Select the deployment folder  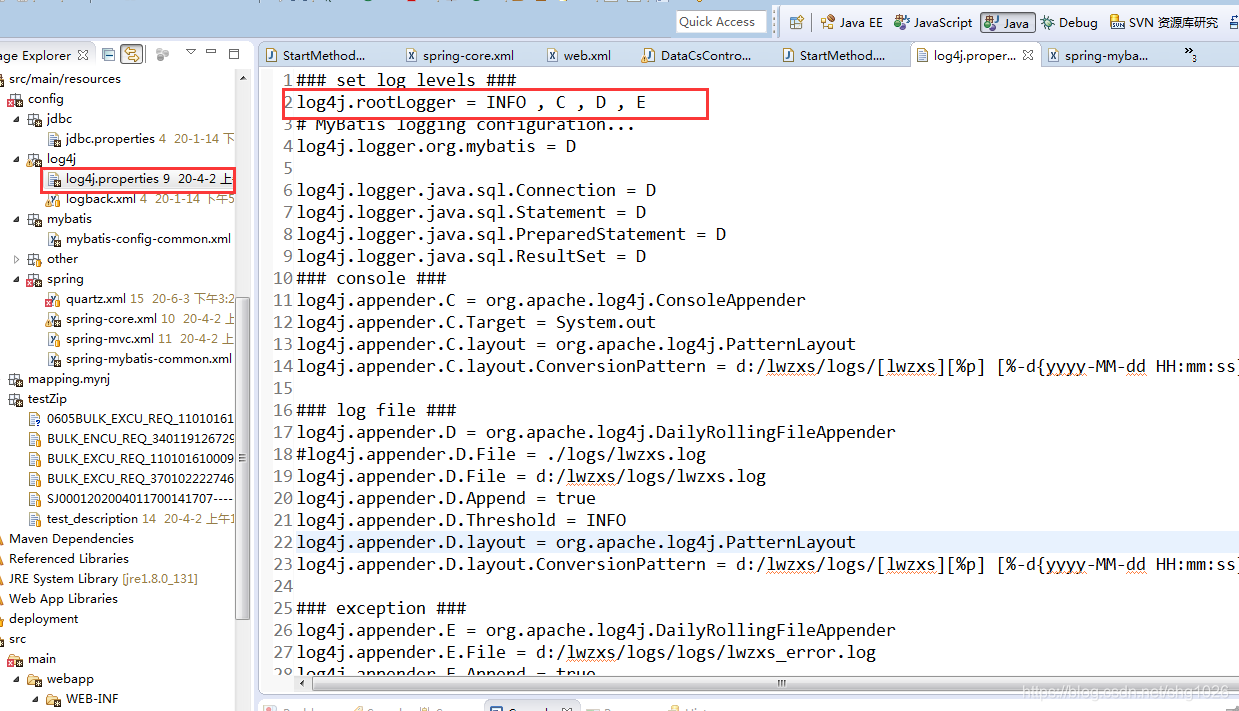point(44,619)
